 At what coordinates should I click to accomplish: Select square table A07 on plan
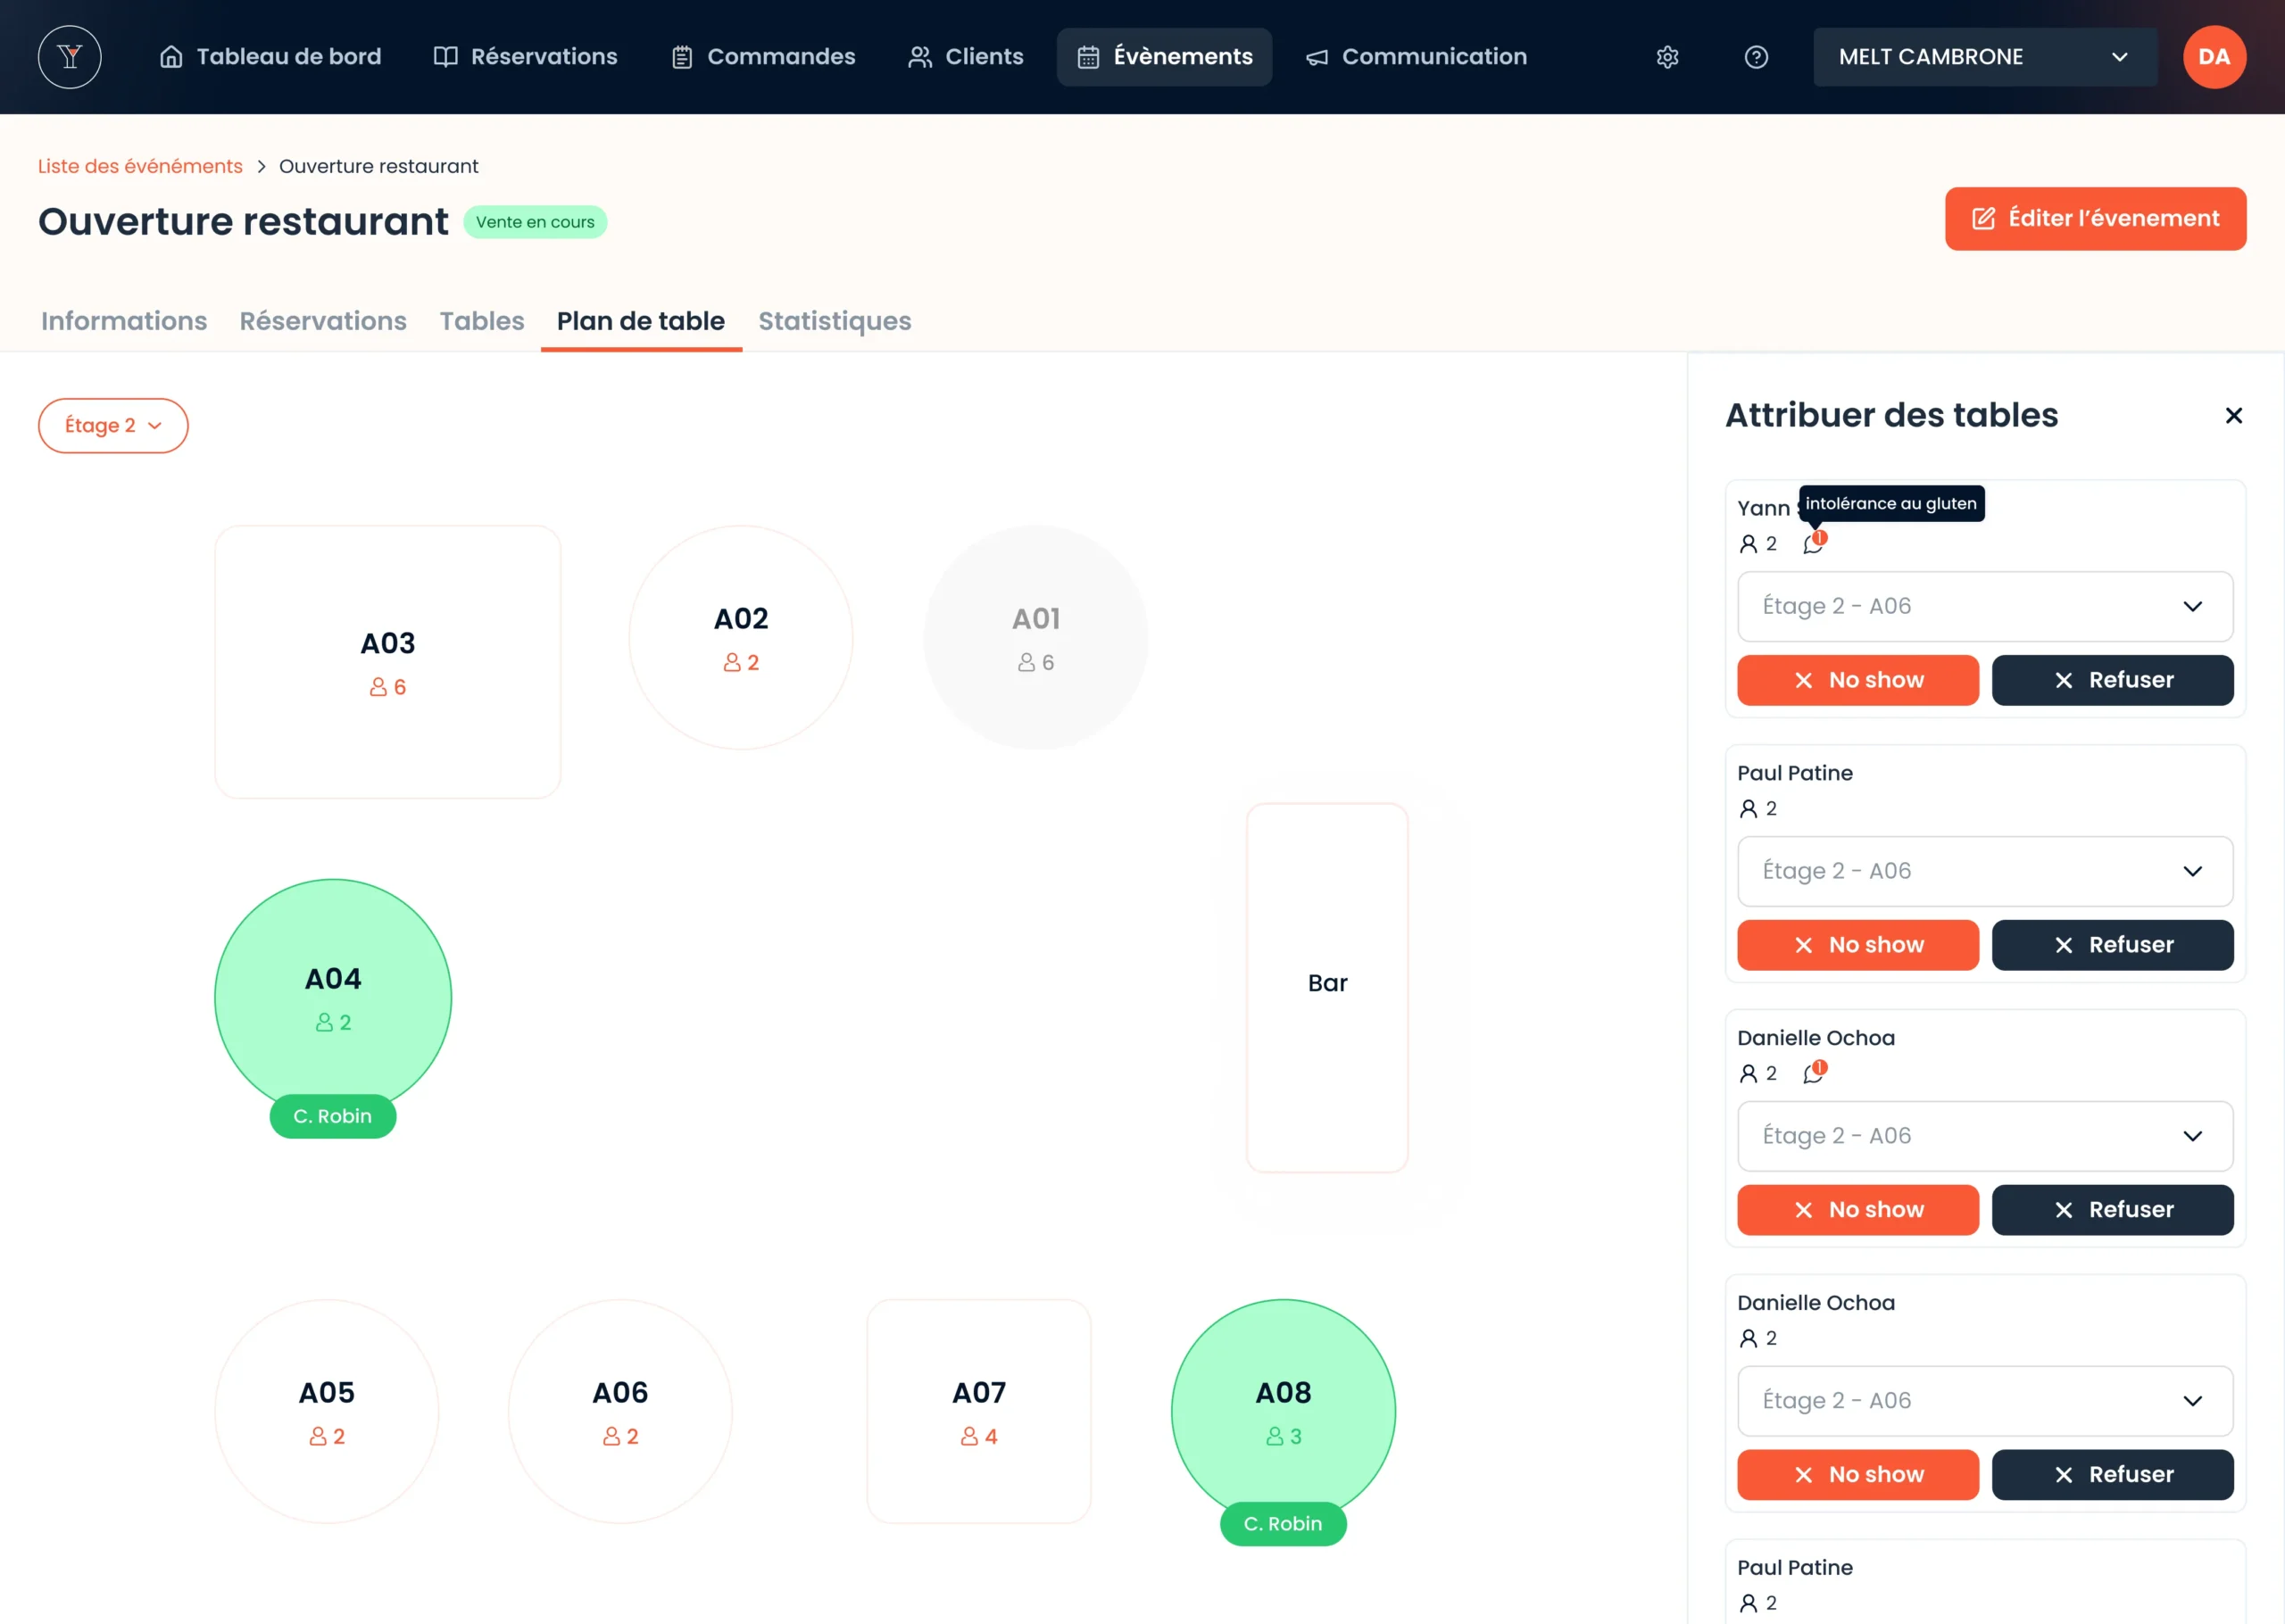coord(978,1411)
